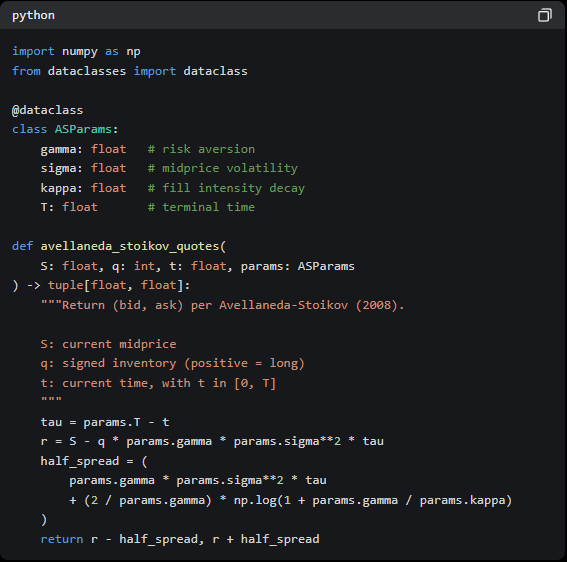
Task: Click the 'tau = params.T - t' line
Action: coord(105,422)
